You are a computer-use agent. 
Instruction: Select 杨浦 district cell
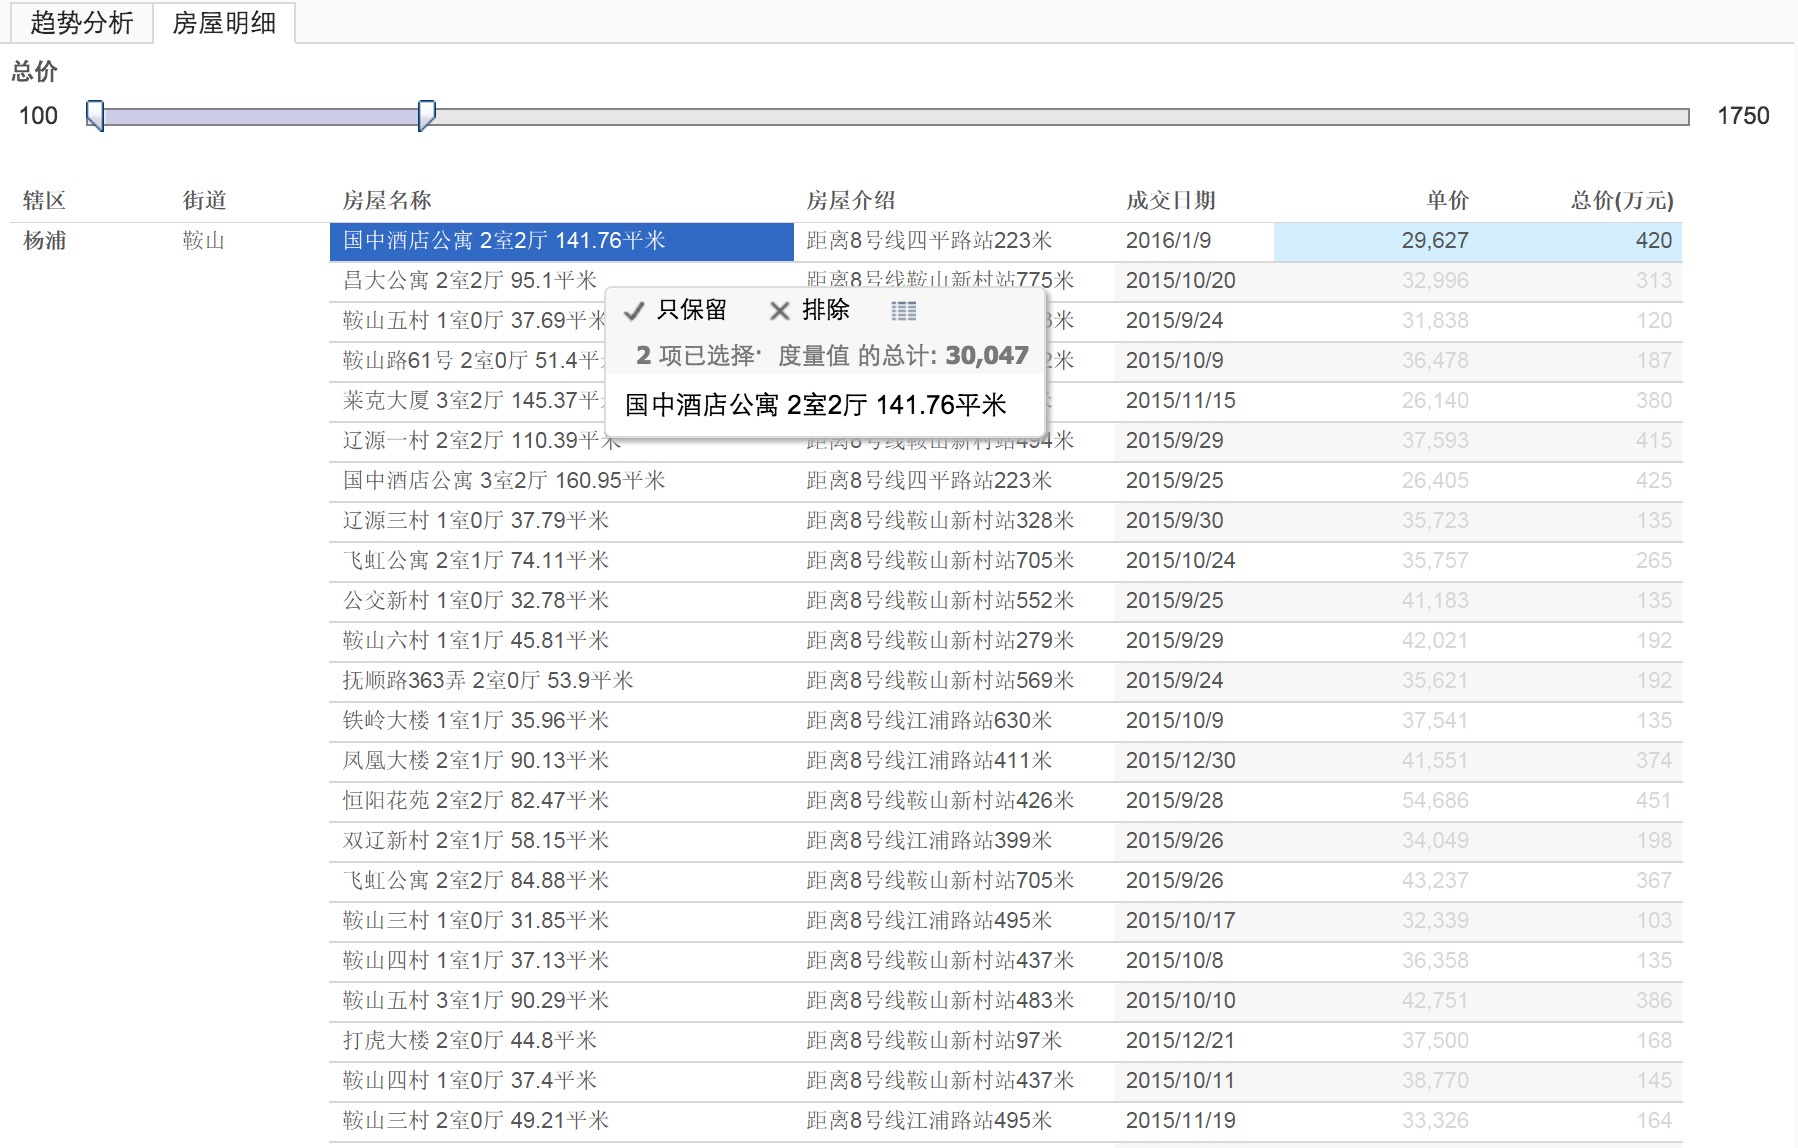click(x=44, y=240)
